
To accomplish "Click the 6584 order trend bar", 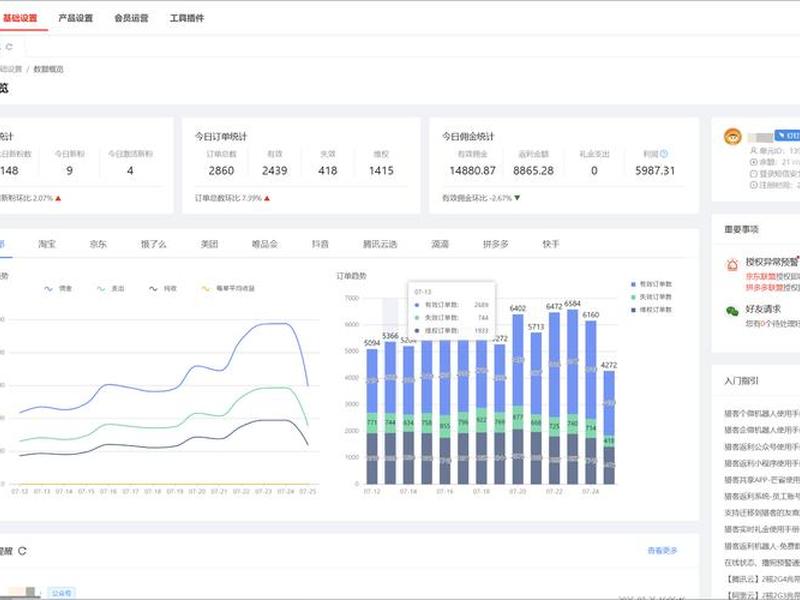I will pyautogui.click(x=572, y=396).
